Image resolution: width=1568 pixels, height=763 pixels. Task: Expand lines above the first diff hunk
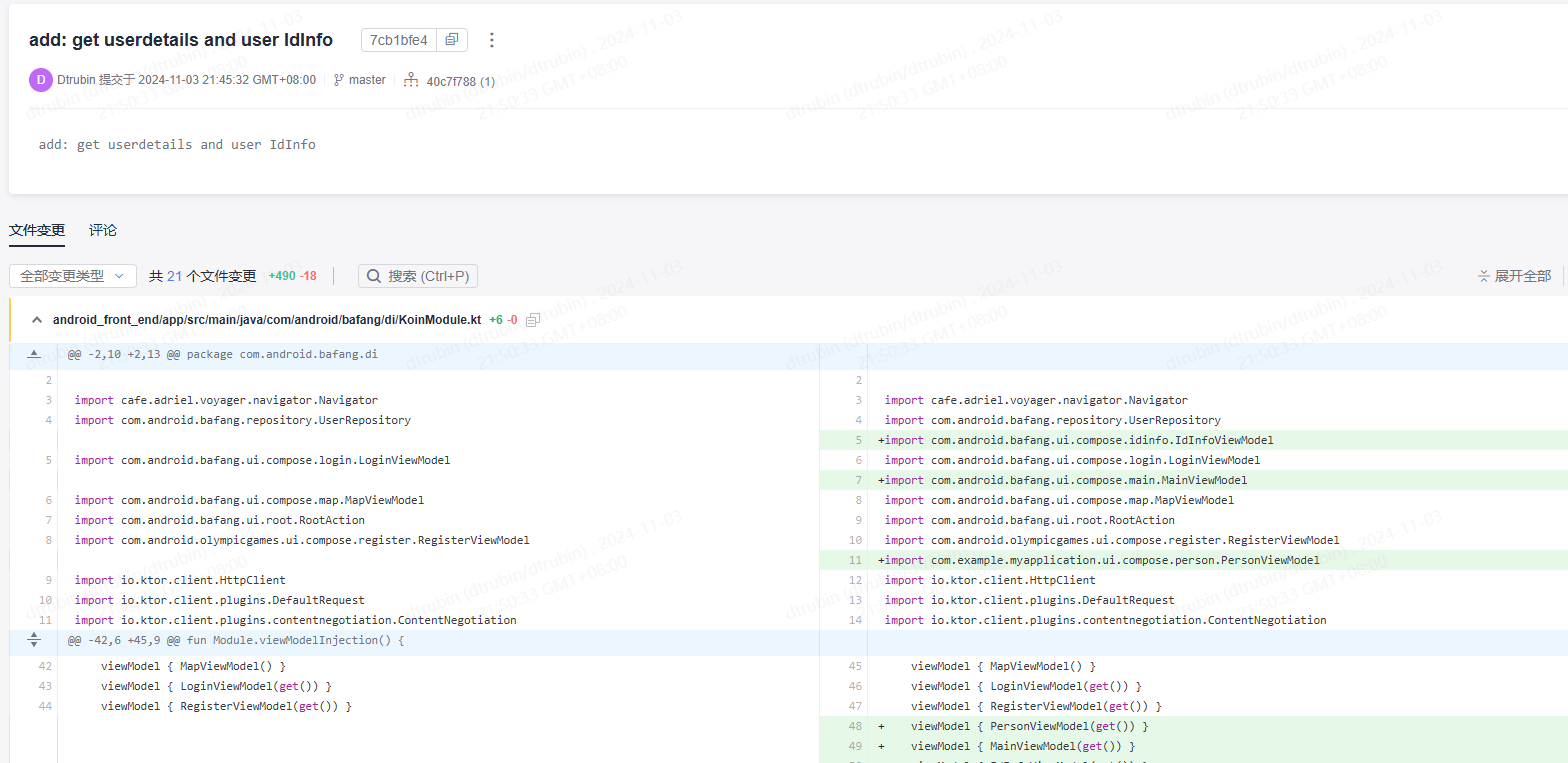pyautogui.click(x=33, y=355)
